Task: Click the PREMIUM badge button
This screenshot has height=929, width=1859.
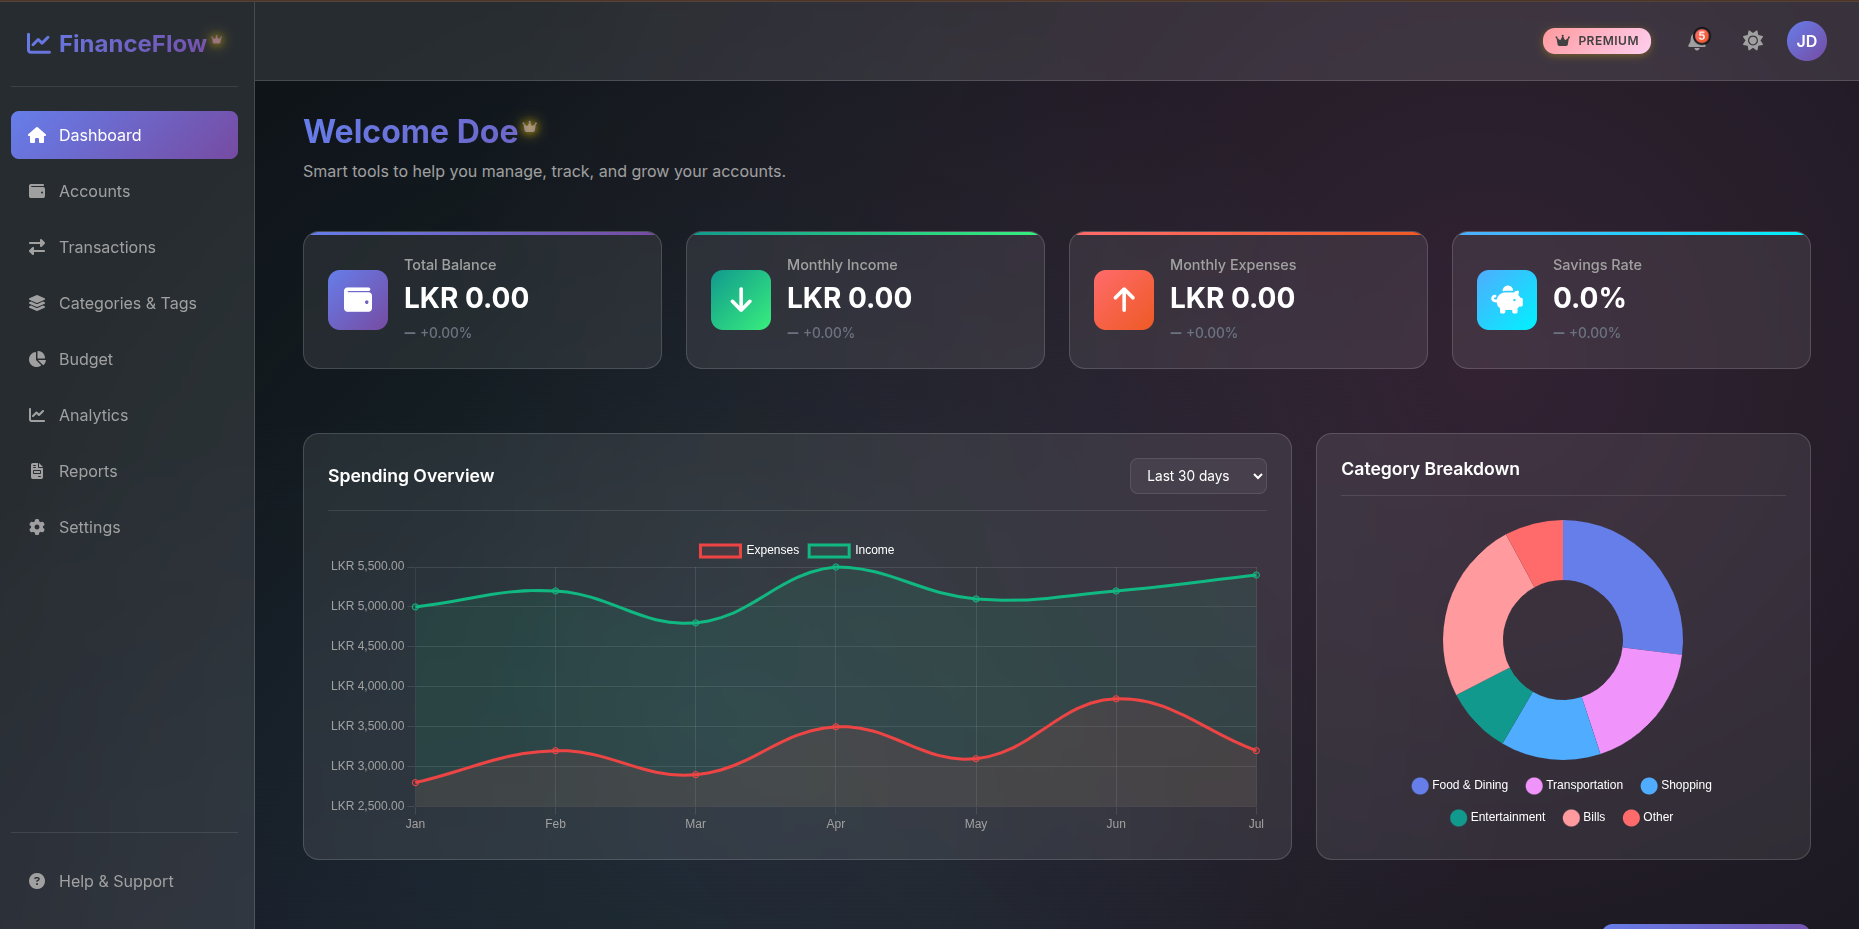Action: pos(1596,41)
